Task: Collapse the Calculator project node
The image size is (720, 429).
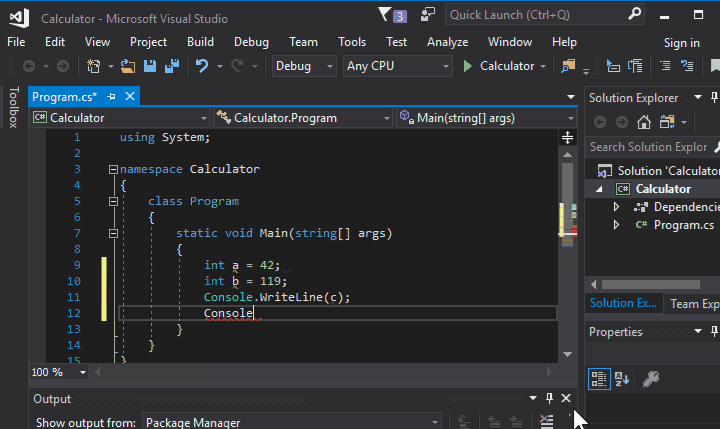Action: tap(599, 189)
